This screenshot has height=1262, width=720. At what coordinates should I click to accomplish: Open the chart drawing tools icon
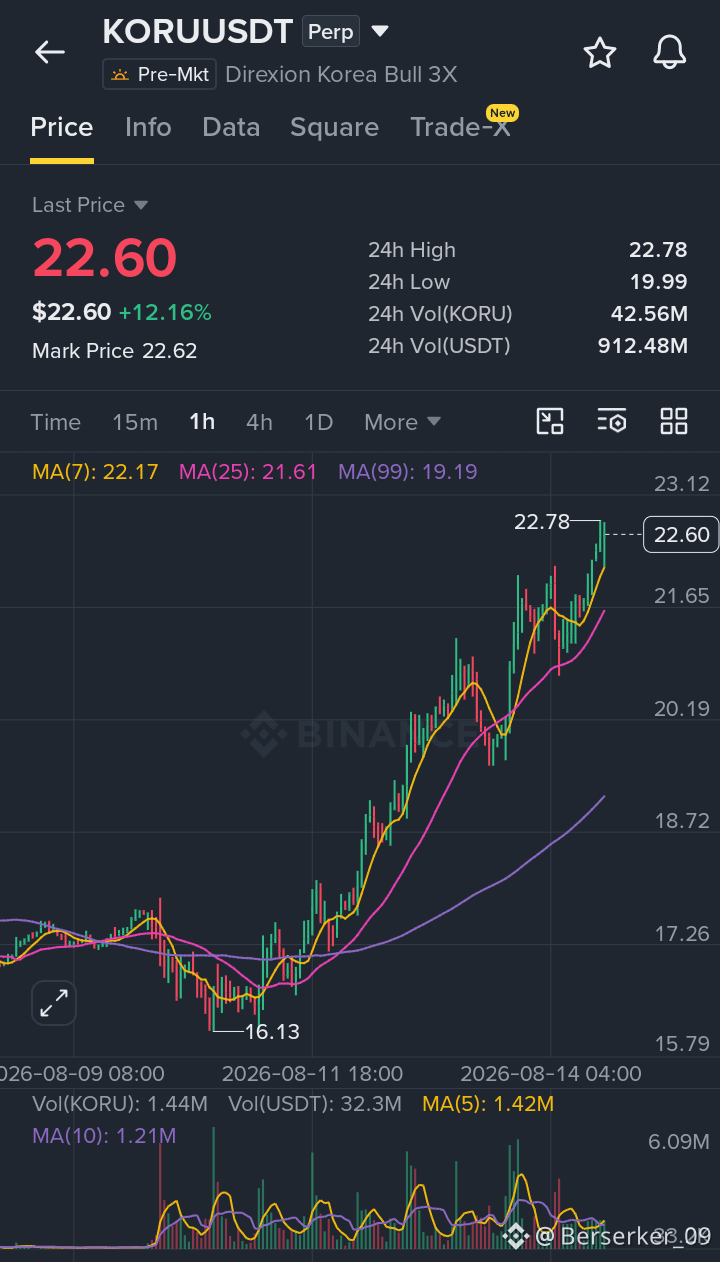(x=550, y=421)
